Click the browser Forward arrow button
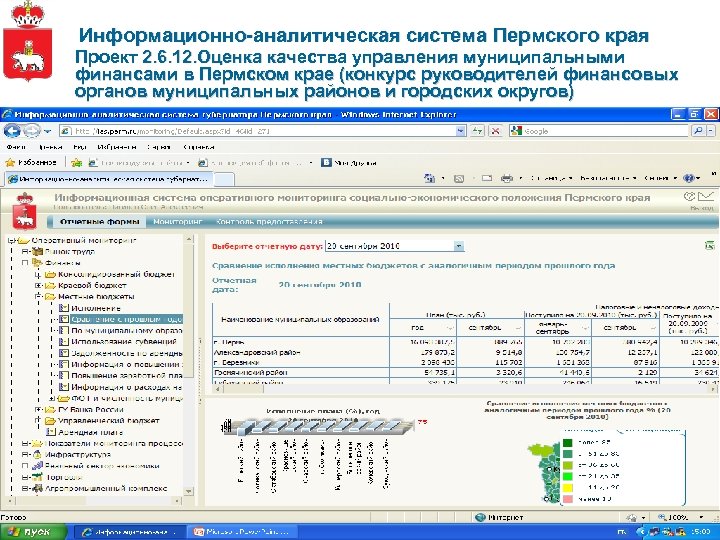Image resolution: width=720 pixels, height=540 pixels. coord(31,131)
